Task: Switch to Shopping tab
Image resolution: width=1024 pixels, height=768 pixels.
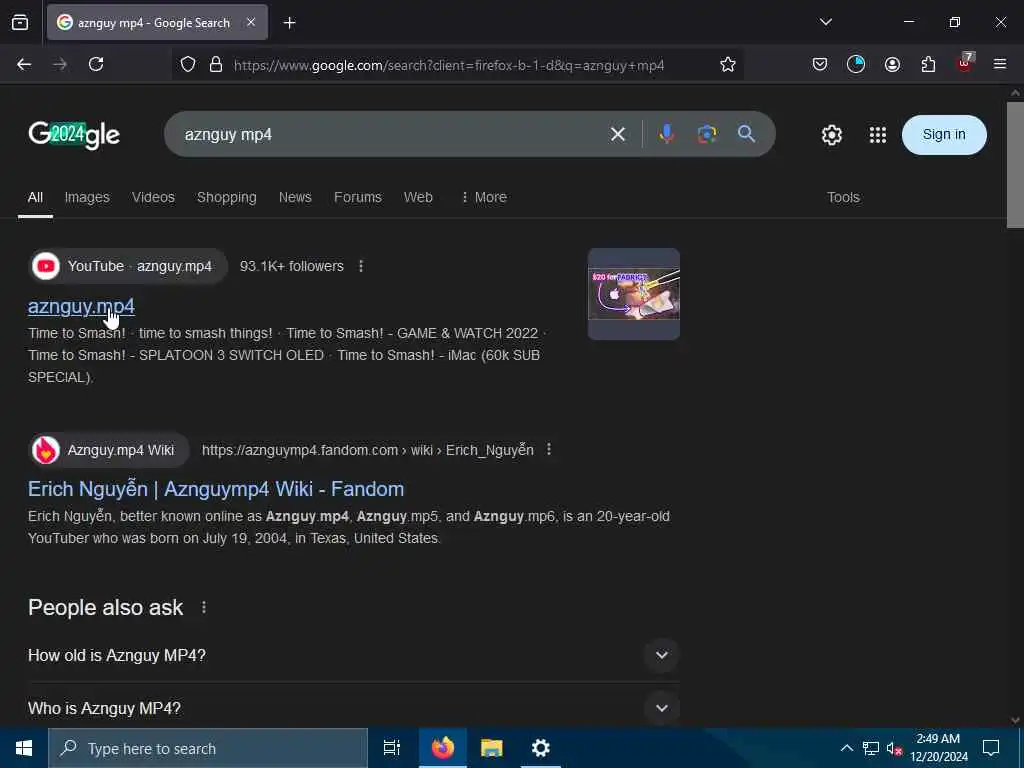Action: point(227,197)
